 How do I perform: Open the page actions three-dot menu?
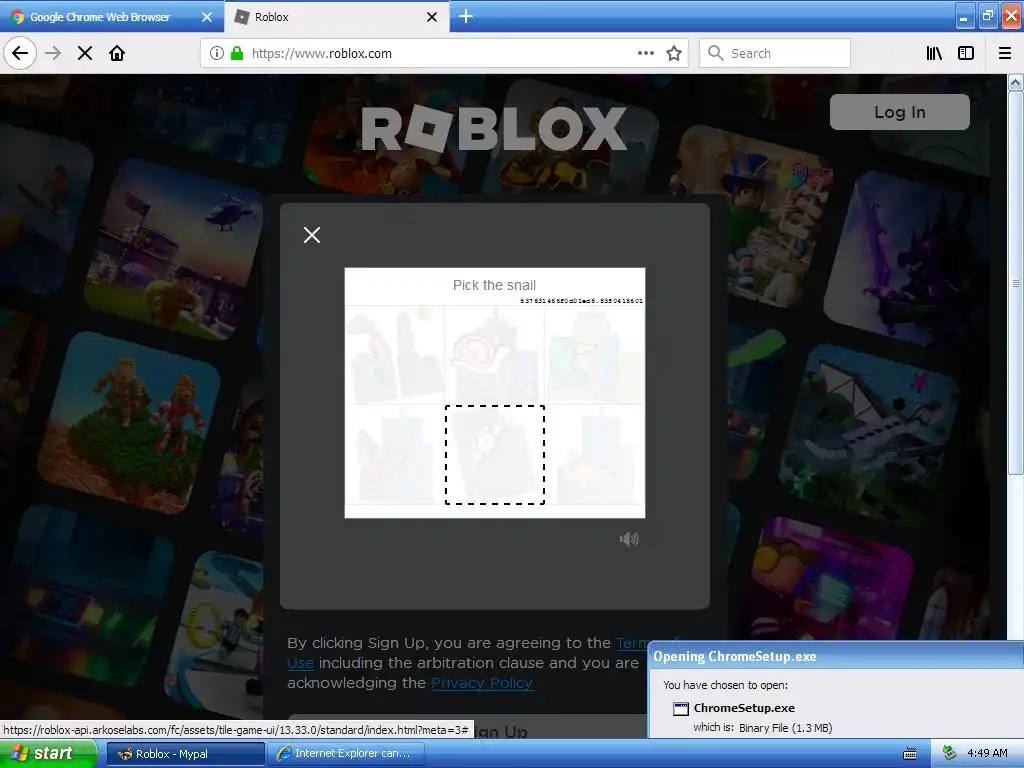tap(645, 53)
